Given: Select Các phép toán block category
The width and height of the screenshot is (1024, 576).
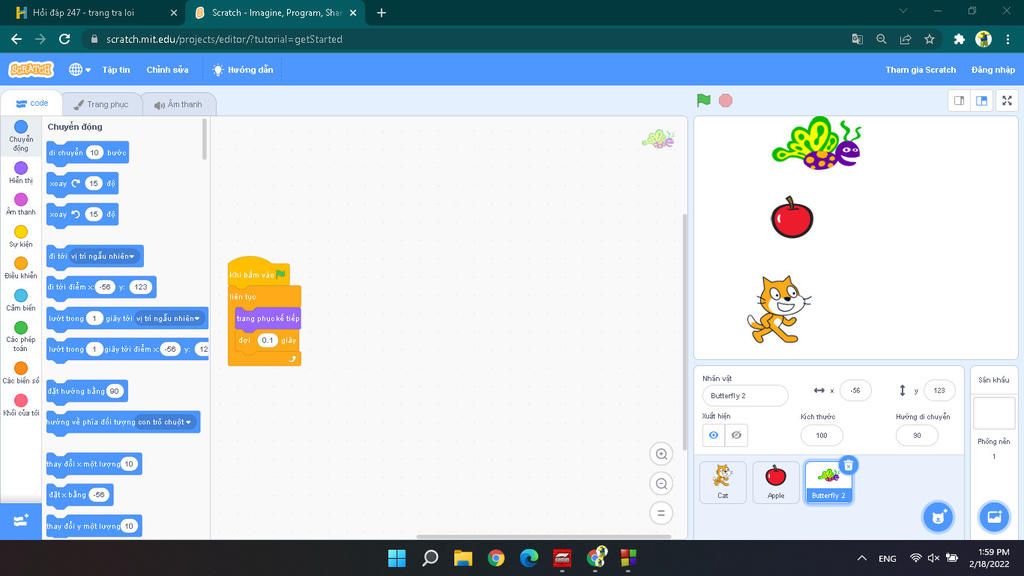Looking at the screenshot, I should coord(21,336).
